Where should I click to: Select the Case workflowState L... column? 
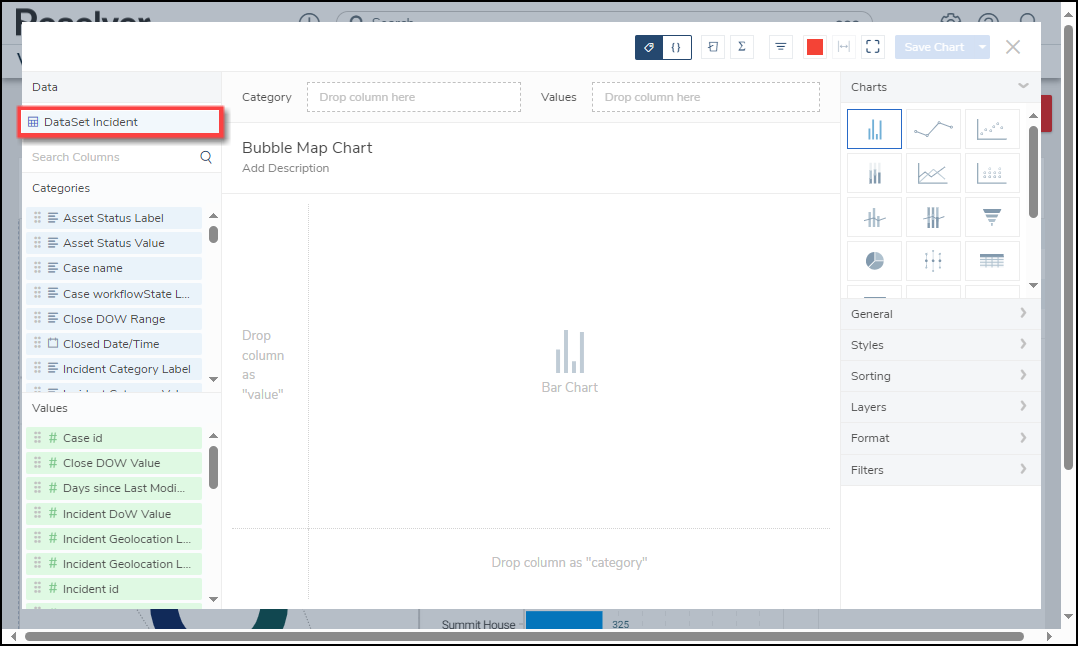click(114, 293)
